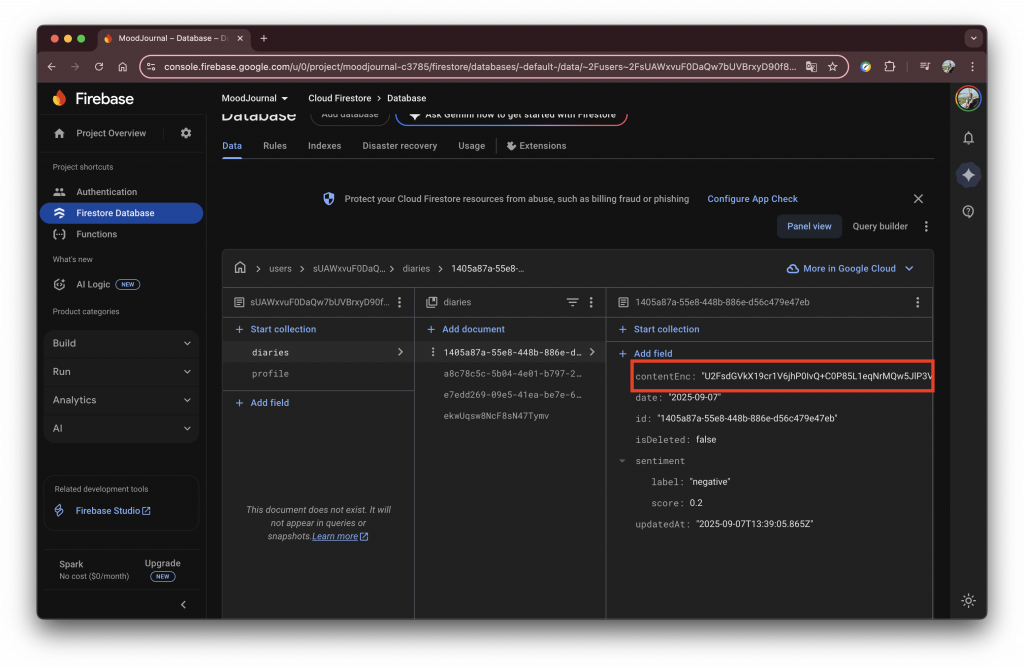
Task: Click the browser address bar
Action: click(x=479, y=67)
